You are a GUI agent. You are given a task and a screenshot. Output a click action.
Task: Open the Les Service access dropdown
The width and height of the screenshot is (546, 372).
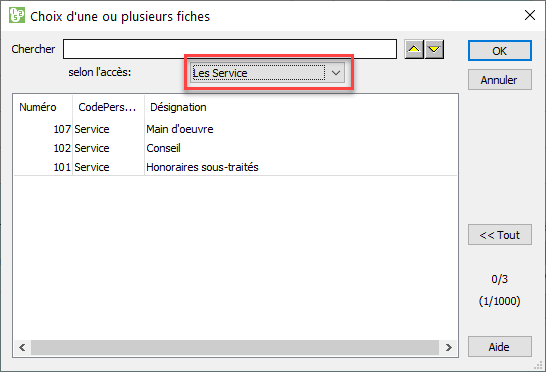point(267,73)
